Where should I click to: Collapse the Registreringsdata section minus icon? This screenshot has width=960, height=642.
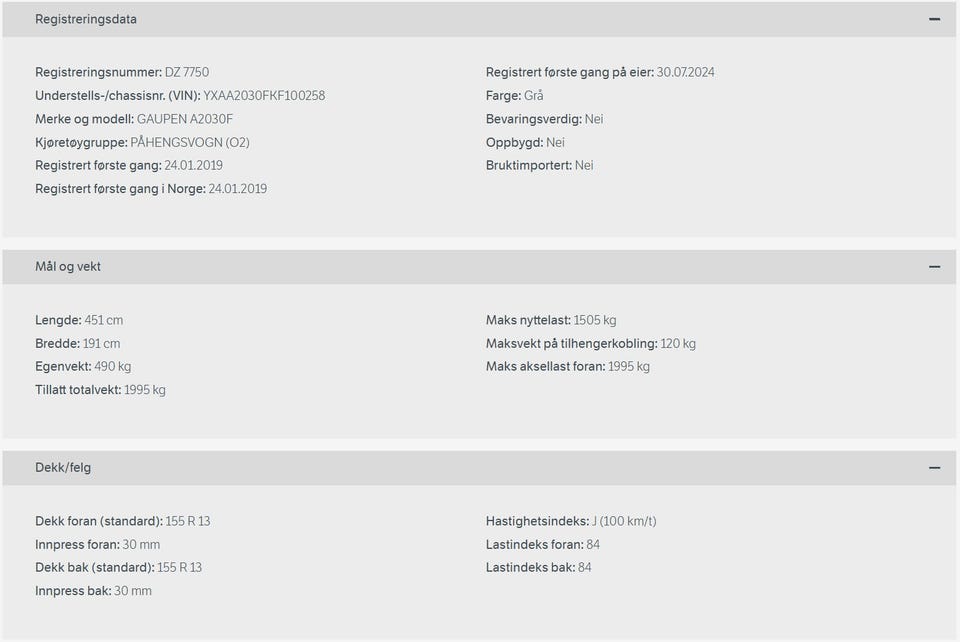click(x=934, y=20)
